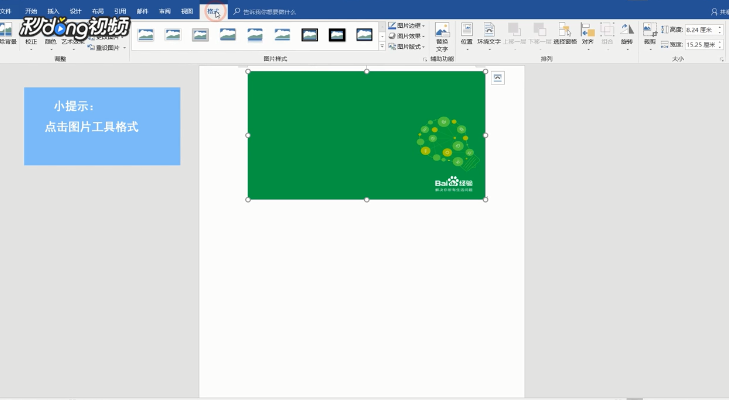Open the 选择窗格 selection pane
The image size is (729, 400).
point(565,34)
